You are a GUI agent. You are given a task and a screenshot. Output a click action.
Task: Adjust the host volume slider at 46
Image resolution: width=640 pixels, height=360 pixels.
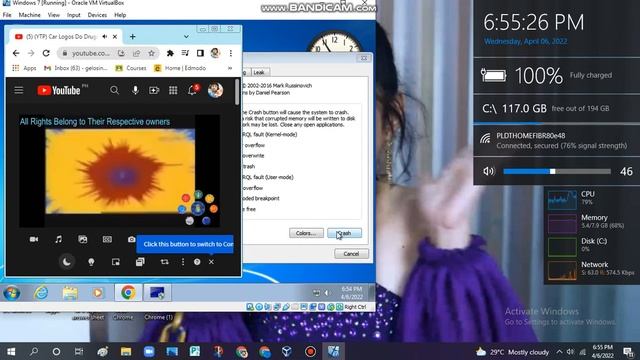557,171
